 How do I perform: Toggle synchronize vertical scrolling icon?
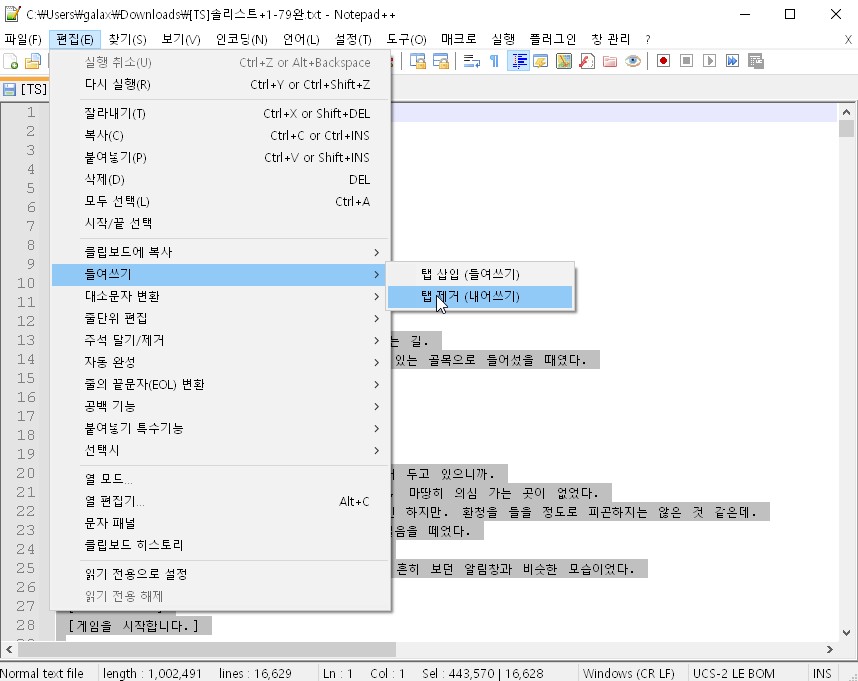(418, 61)
